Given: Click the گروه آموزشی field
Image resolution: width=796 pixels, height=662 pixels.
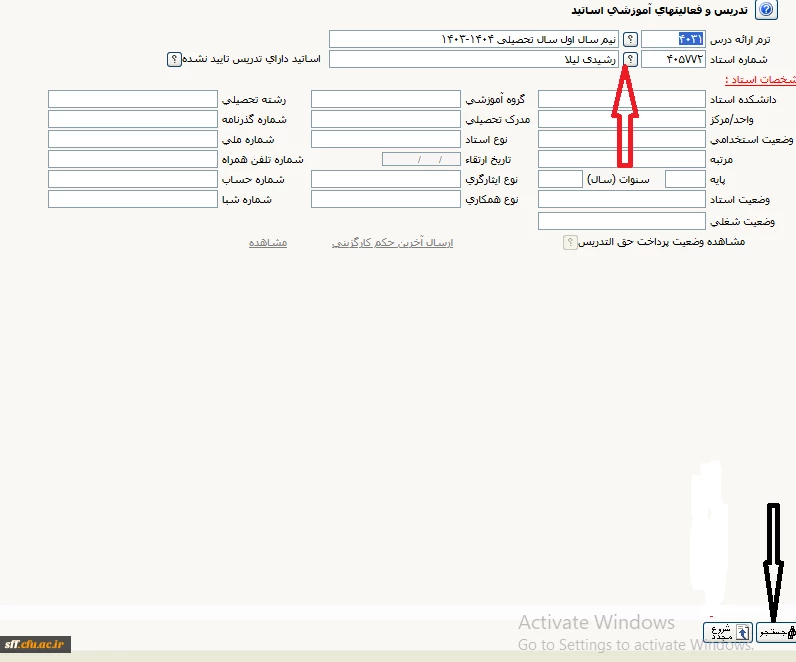Looking at the screenshot, I should [385, 99].
